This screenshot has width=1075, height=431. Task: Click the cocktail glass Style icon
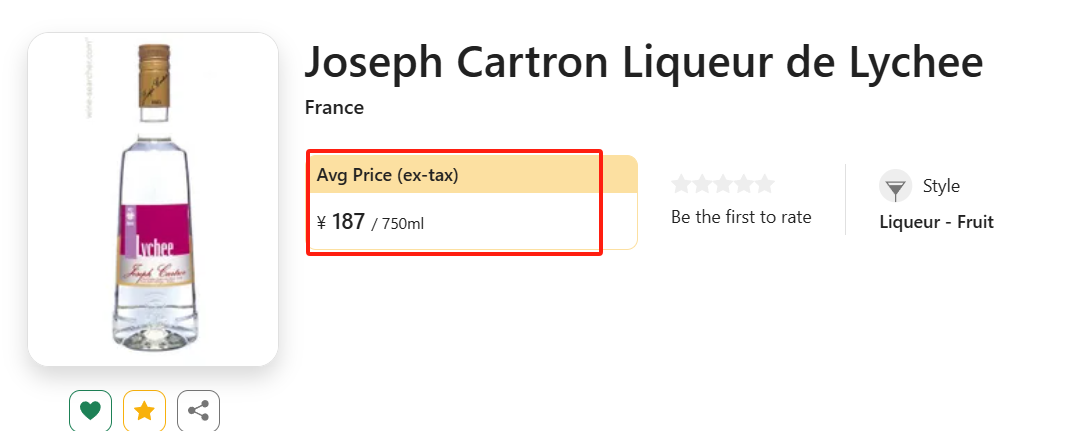[895, 186]
